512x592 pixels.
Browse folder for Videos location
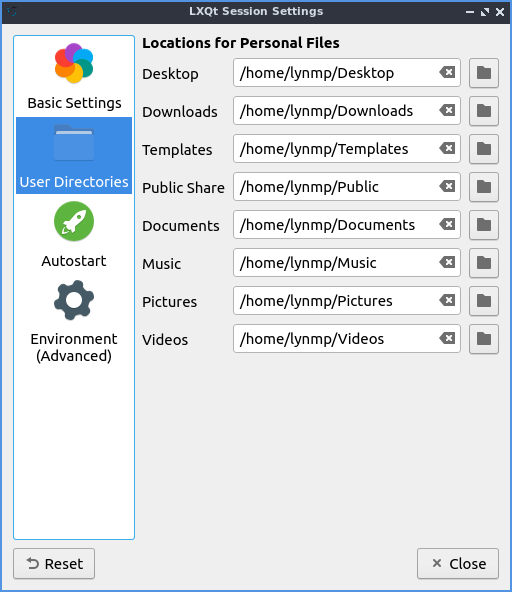(484, 339)
